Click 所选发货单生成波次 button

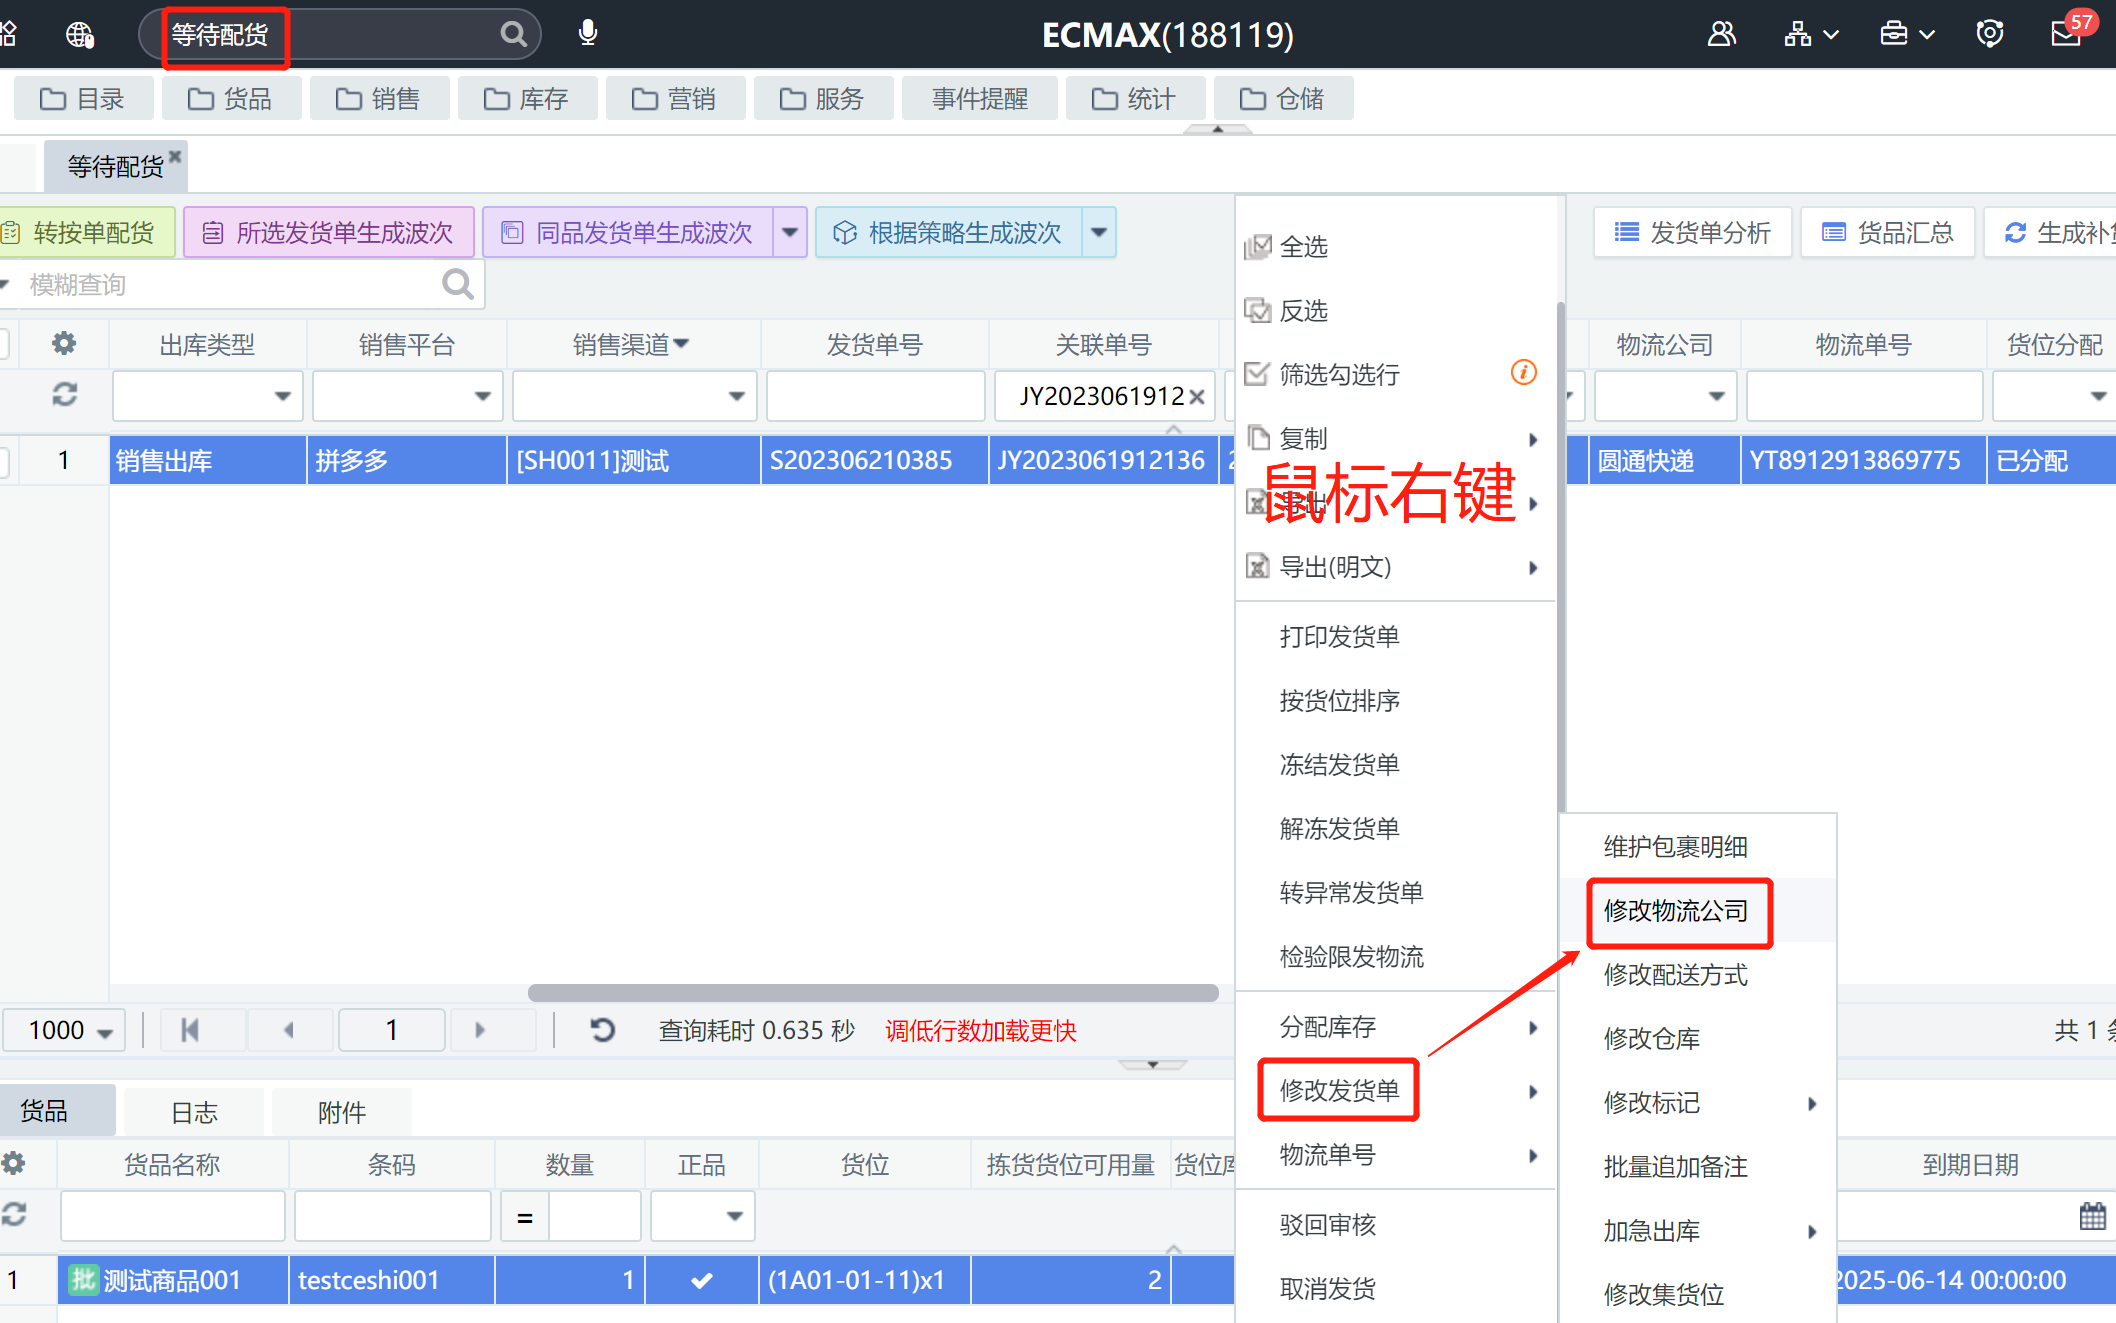pyautogui.click(x=329, y=233)
